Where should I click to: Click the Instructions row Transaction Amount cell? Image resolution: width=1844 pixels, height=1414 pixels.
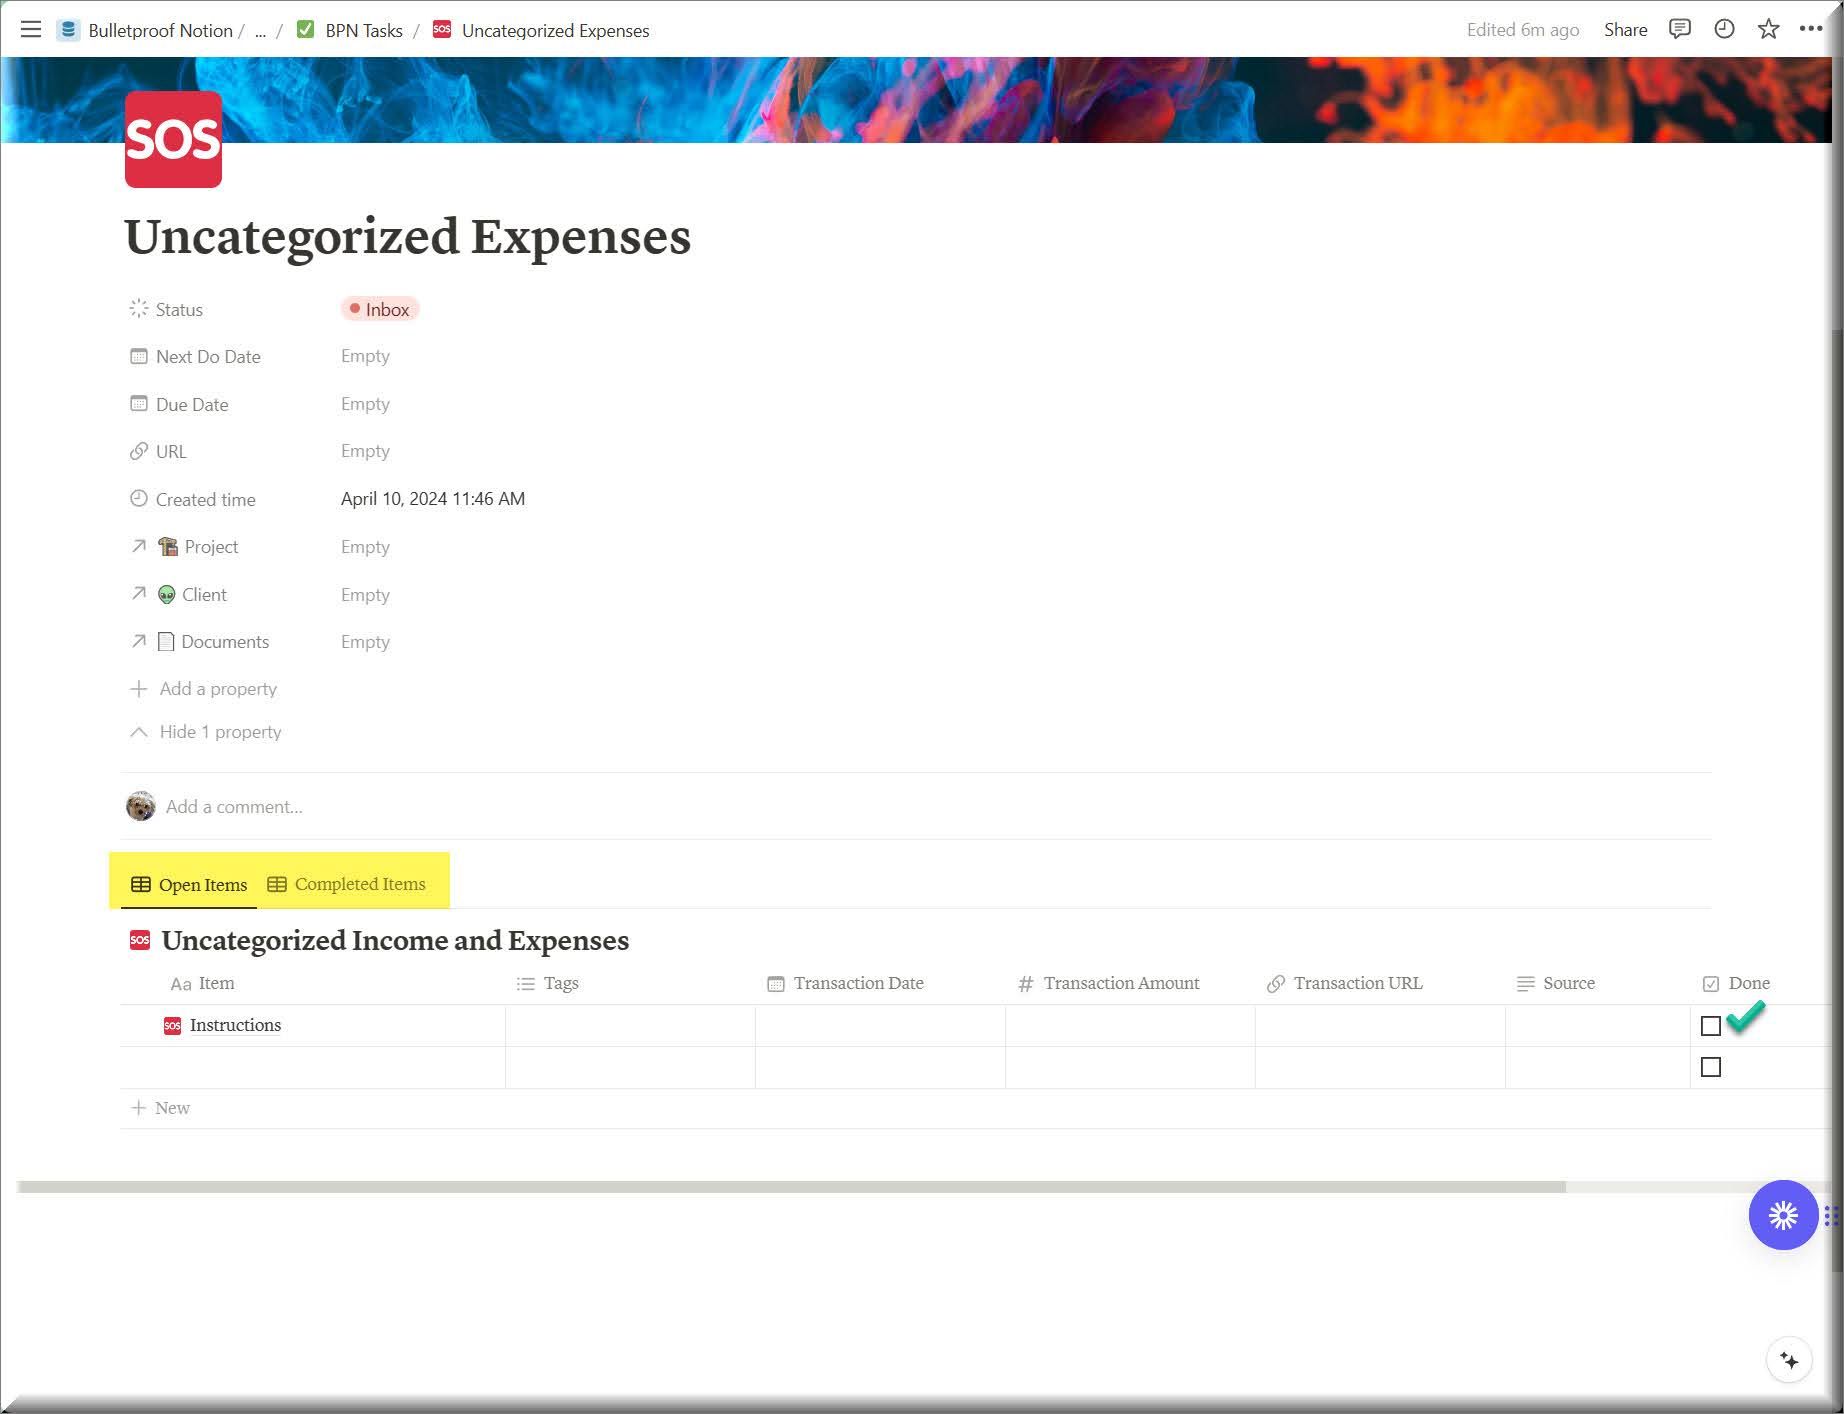coord(1130,1026)
